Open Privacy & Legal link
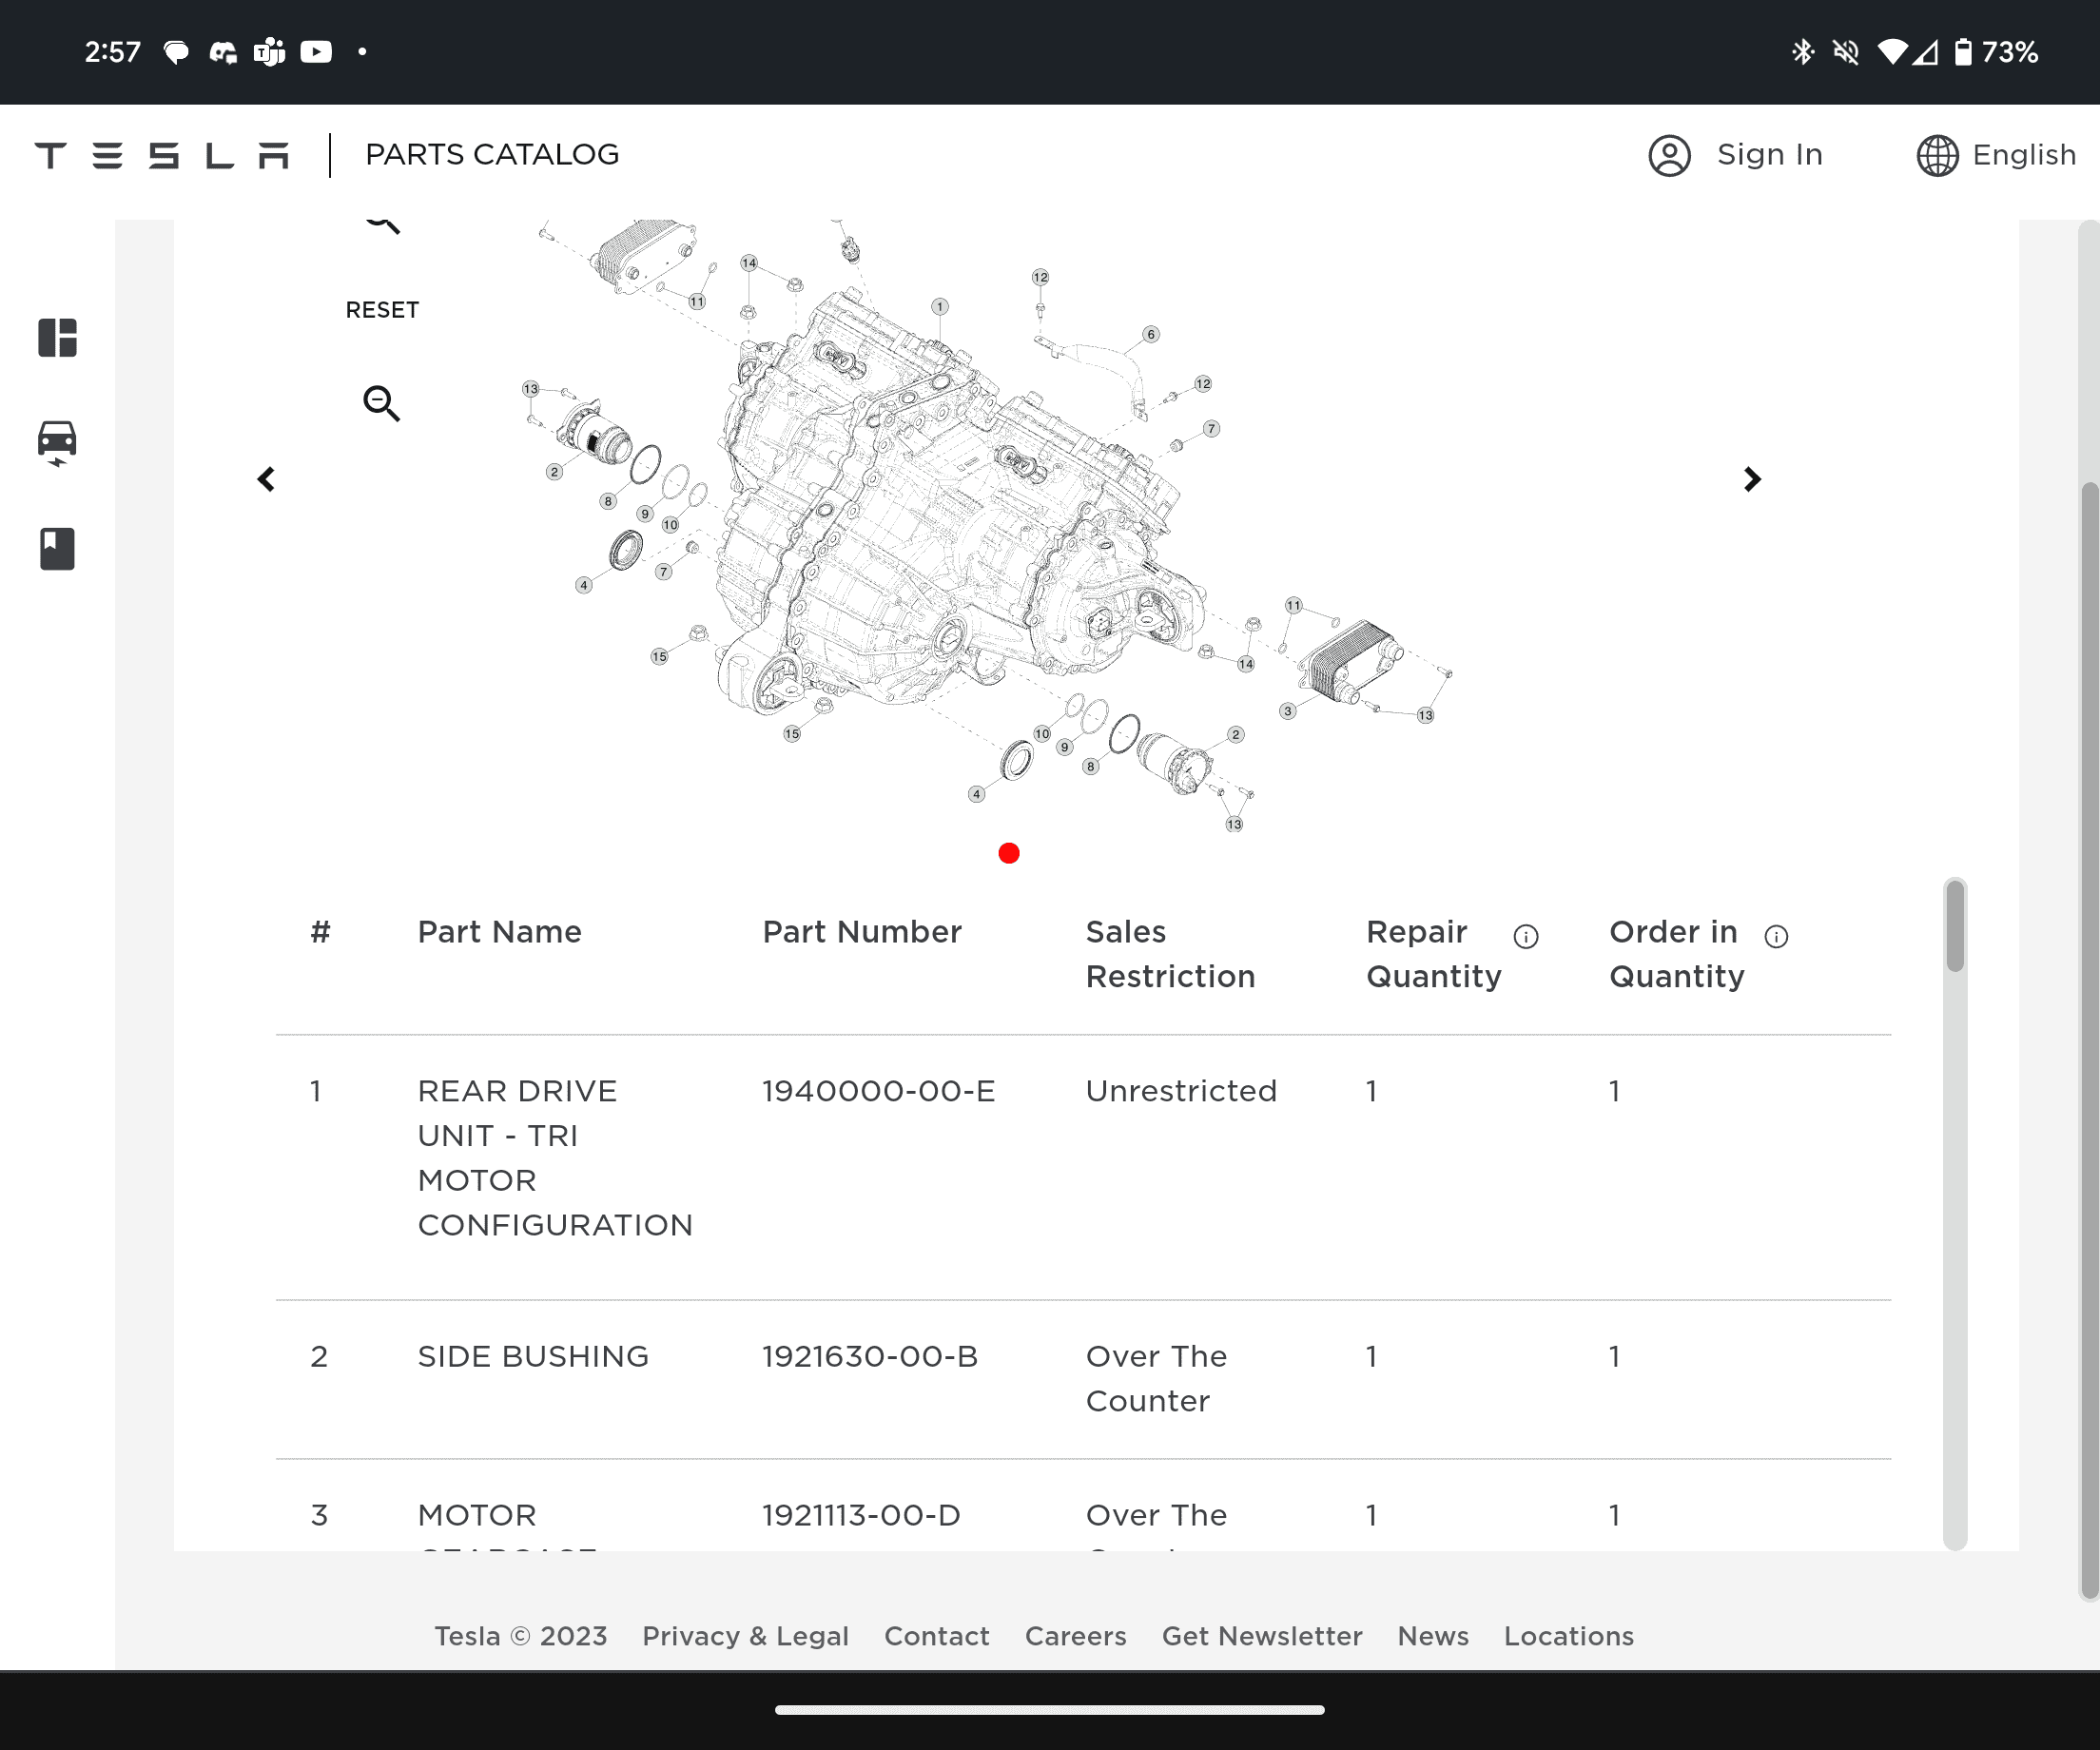 tap(745, 1636)
